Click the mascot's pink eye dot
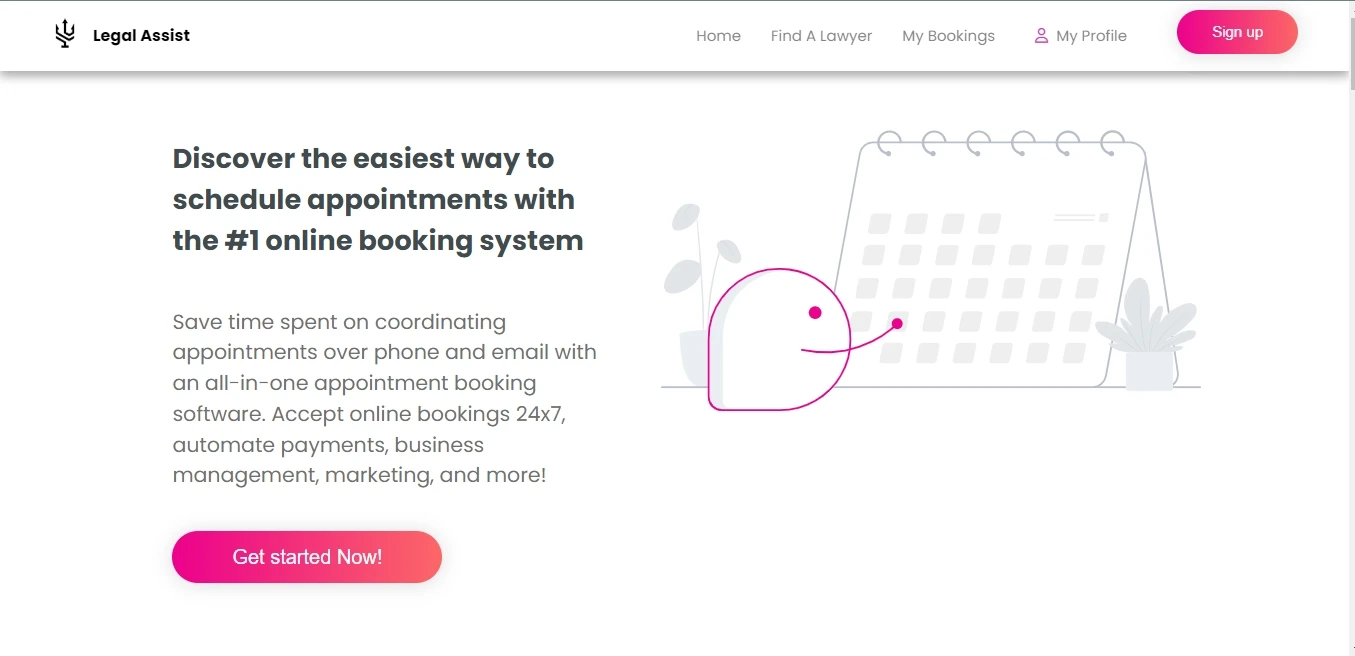The height and width of the screenshot is (656, 1355). (815, 313)
